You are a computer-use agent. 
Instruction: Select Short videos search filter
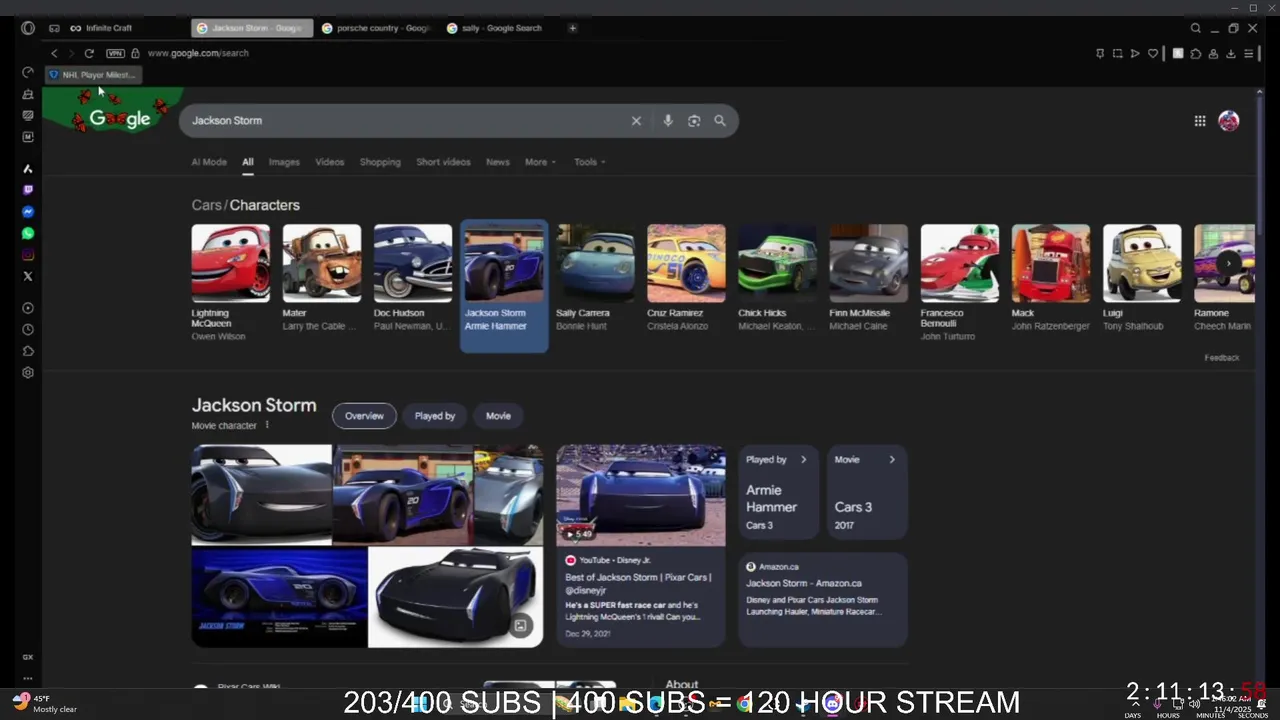[x=443, y=162]
